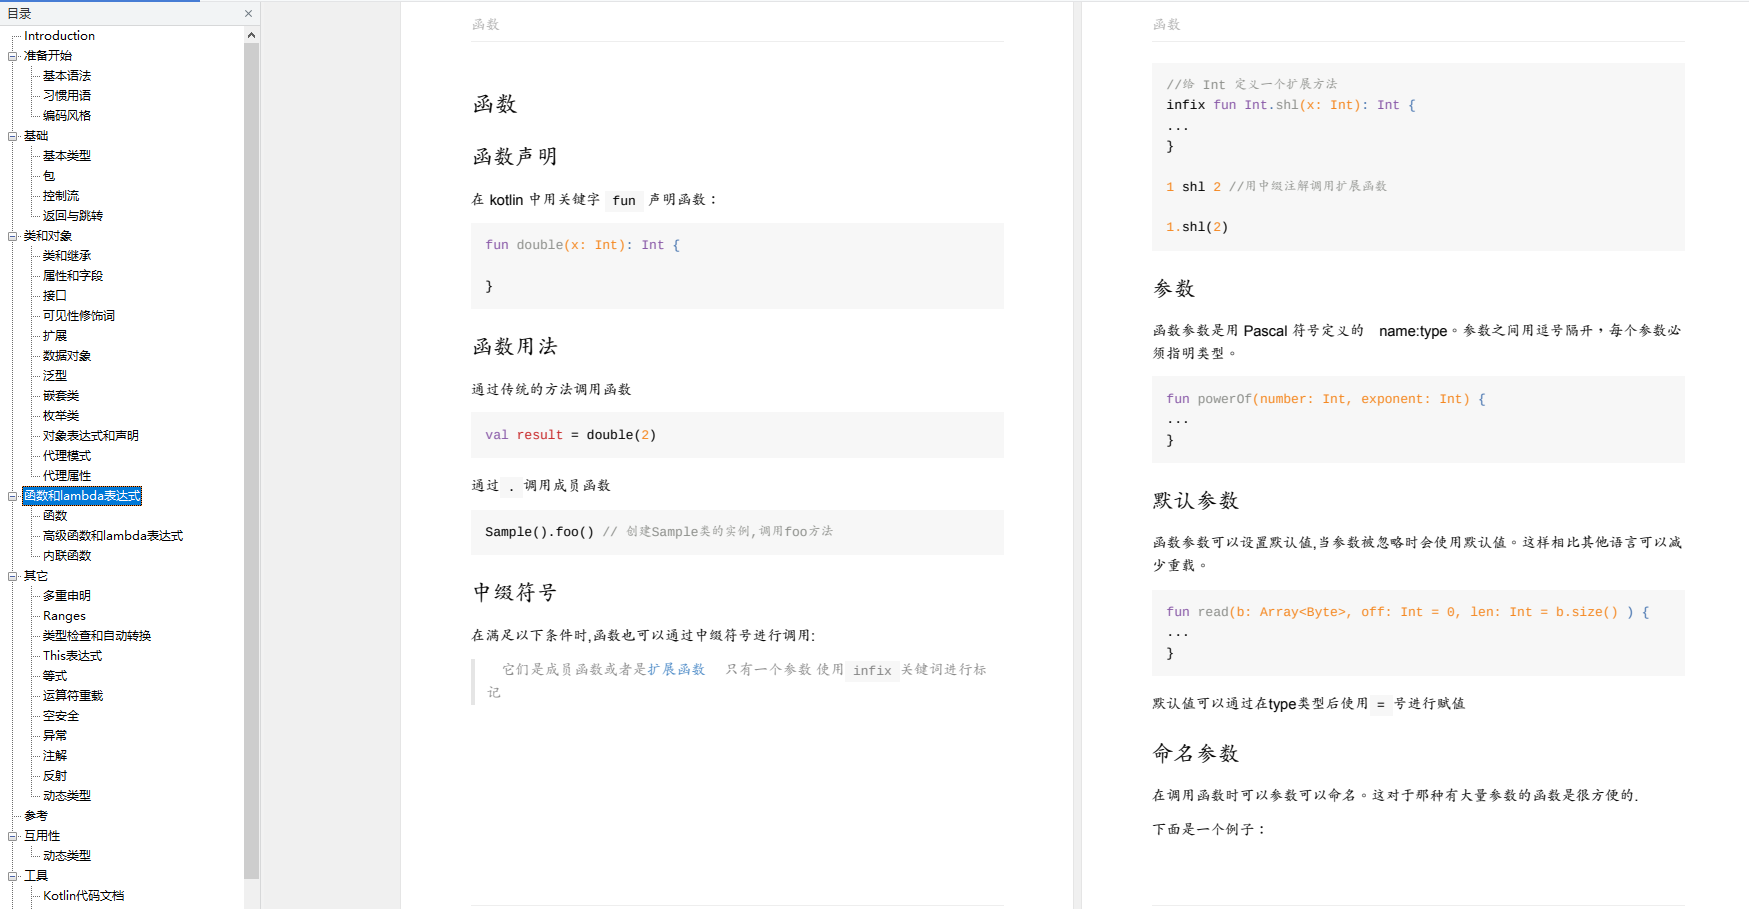Follow the 扩展函数 hyperlink in the page
The image size is (1749, 909).
click(676, 670)
